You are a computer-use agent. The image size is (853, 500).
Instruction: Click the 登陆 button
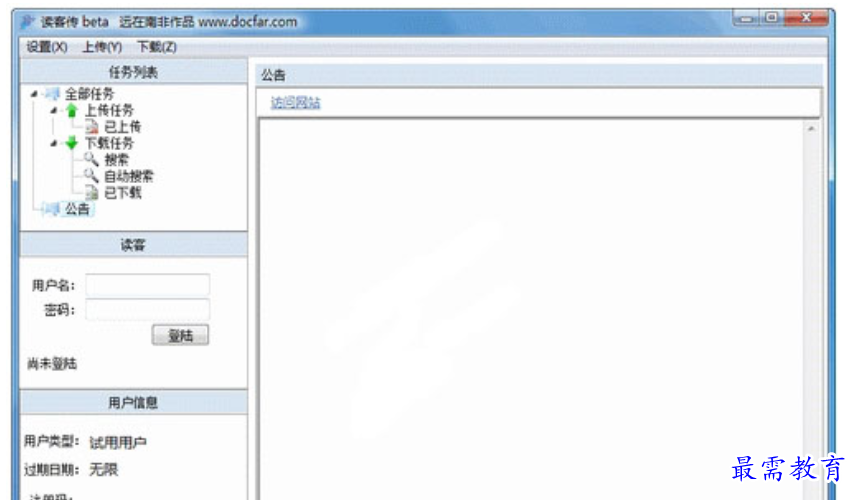click(x=180, y=335)
